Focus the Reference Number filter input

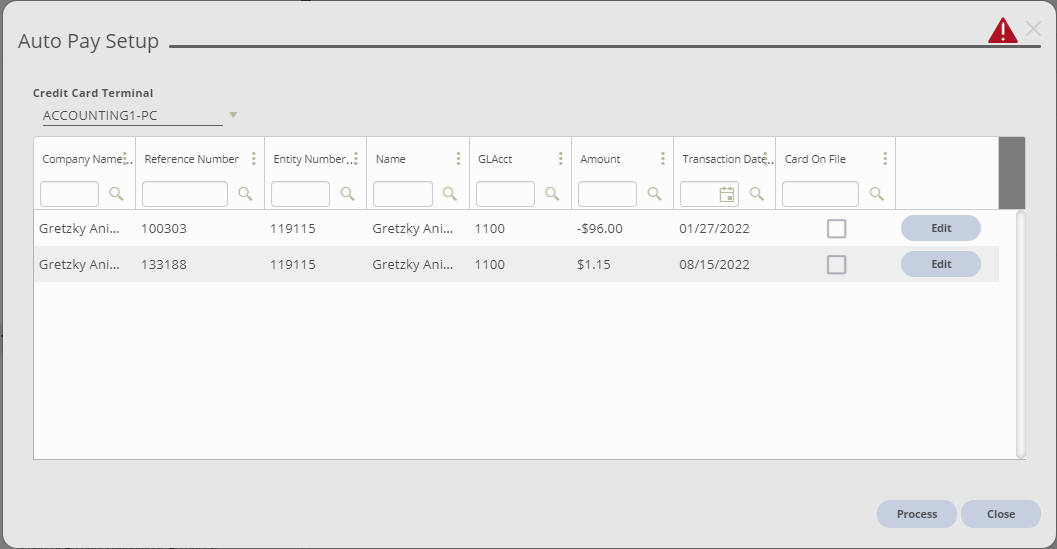(x=185, y=194)
